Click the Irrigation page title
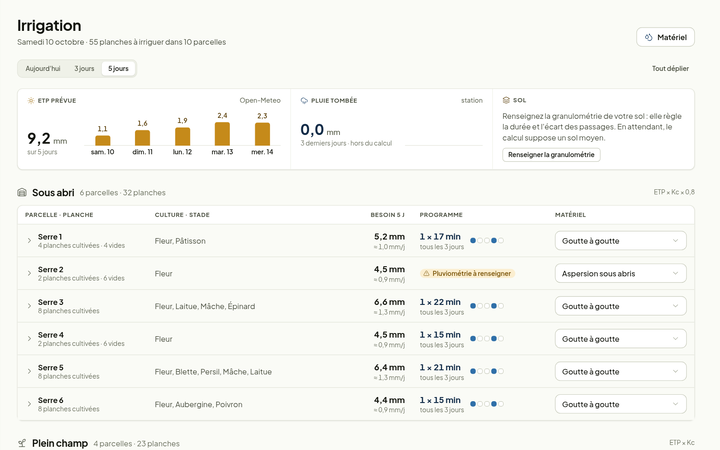The image size is (720, 450). 49,25
